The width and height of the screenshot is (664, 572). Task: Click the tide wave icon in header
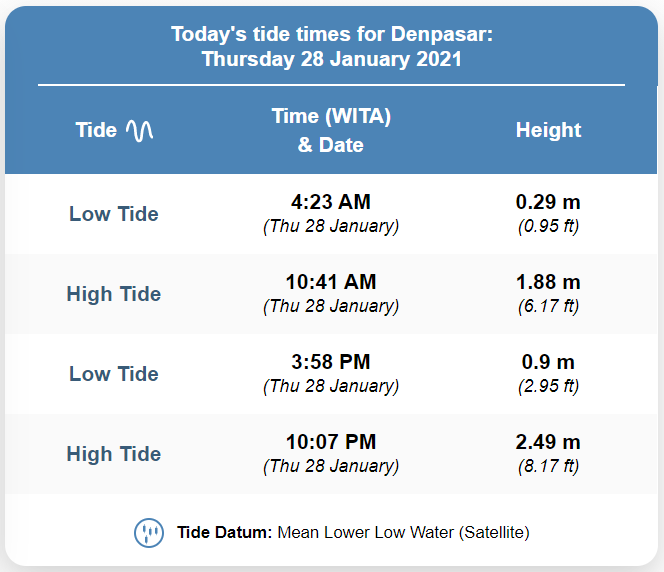coord(140,130)
